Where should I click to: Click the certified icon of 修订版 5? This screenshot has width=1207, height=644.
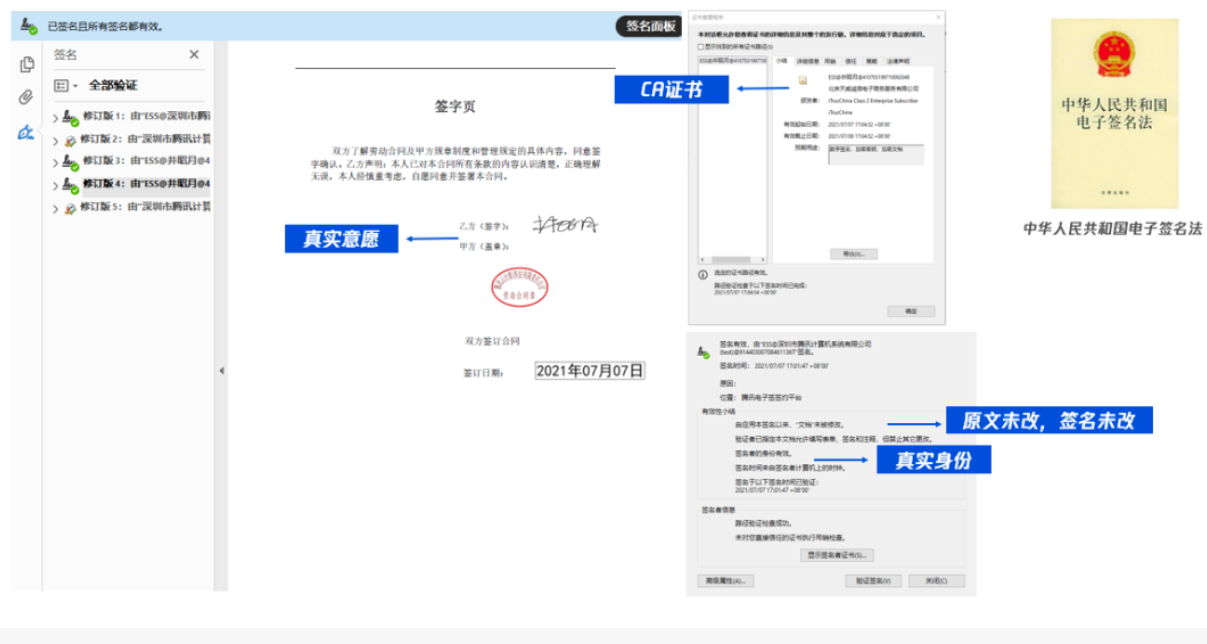click(70, 208)
